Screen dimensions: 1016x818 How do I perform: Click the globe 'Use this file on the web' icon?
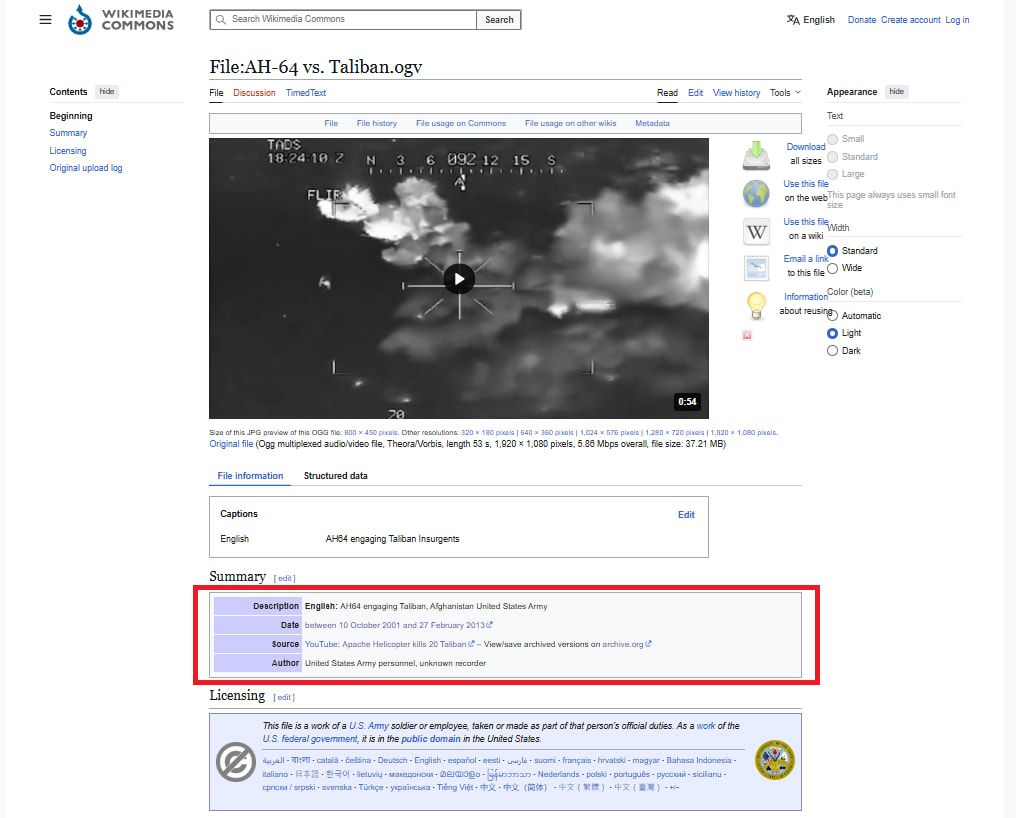[756, 192]
